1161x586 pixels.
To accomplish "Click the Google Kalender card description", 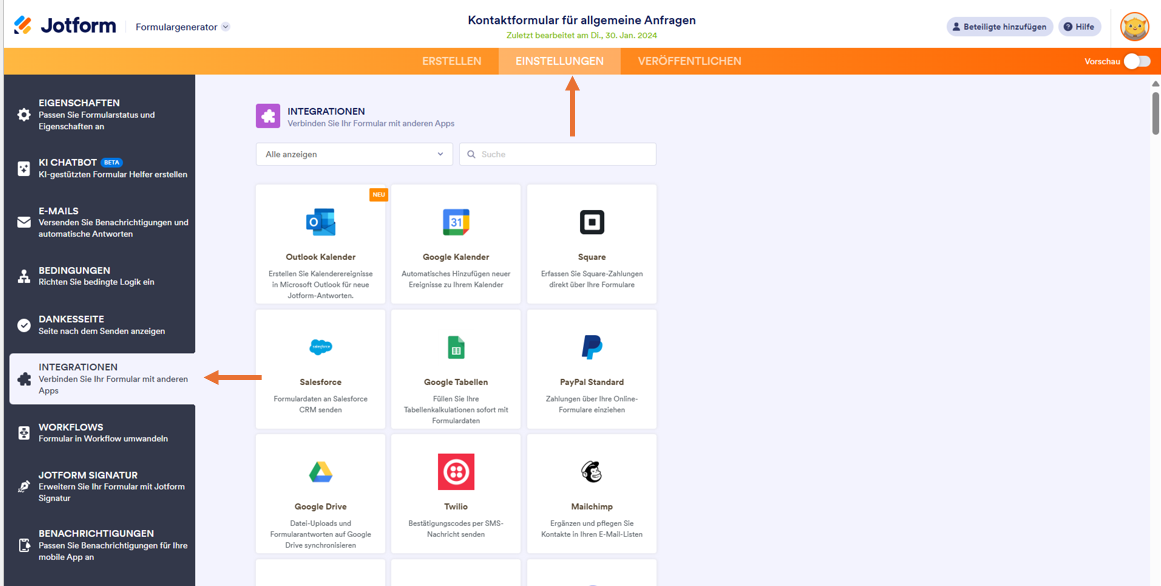I will 456,279.
